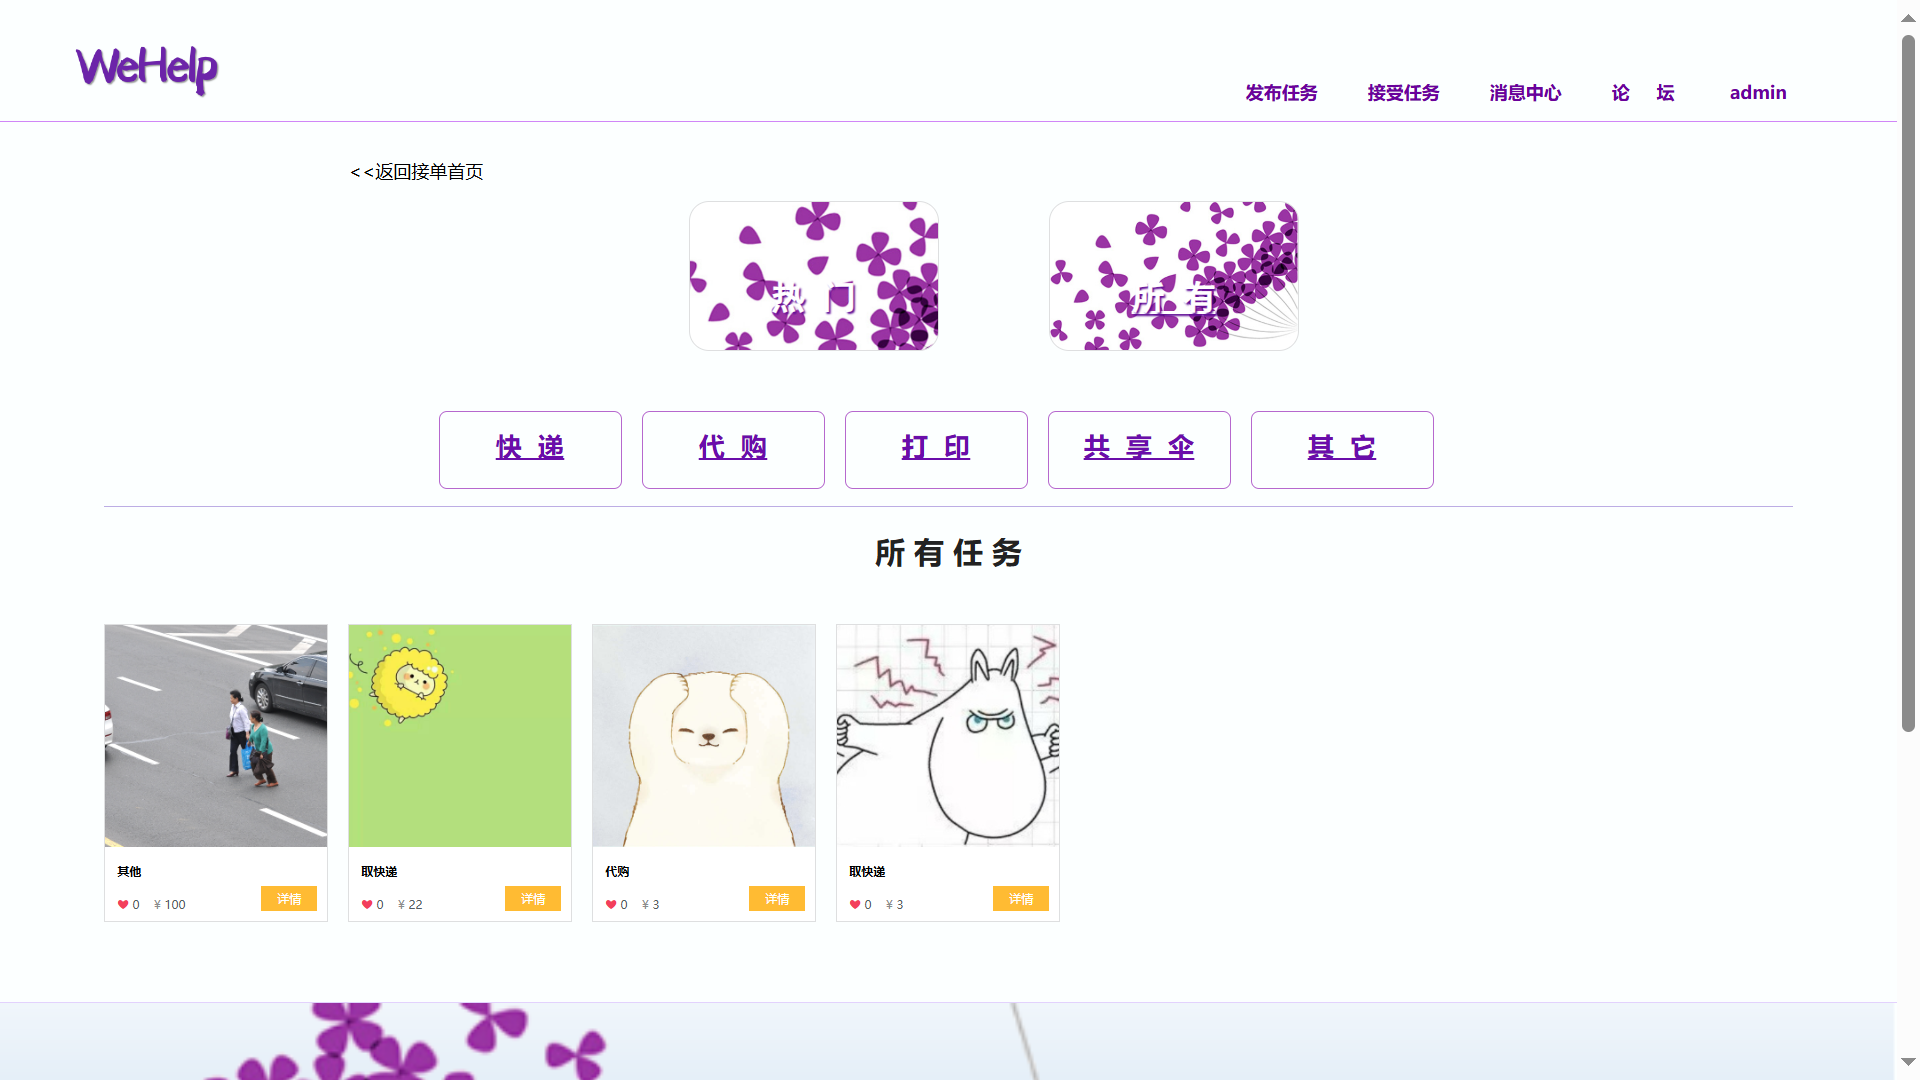Select the 代购 category button
Screen dimensions: 1920x1080
pos(733,449)
